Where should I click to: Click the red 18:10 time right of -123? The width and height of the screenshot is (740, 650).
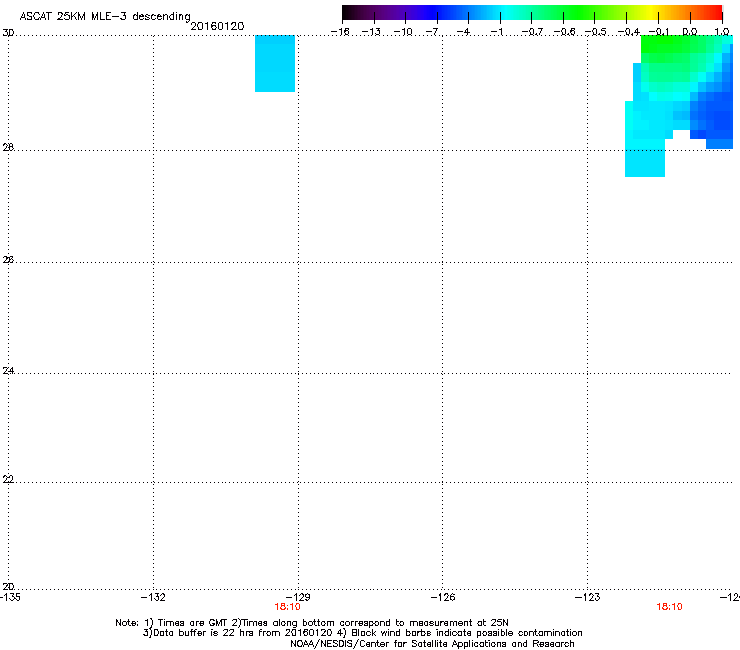[x=669, y=607]
